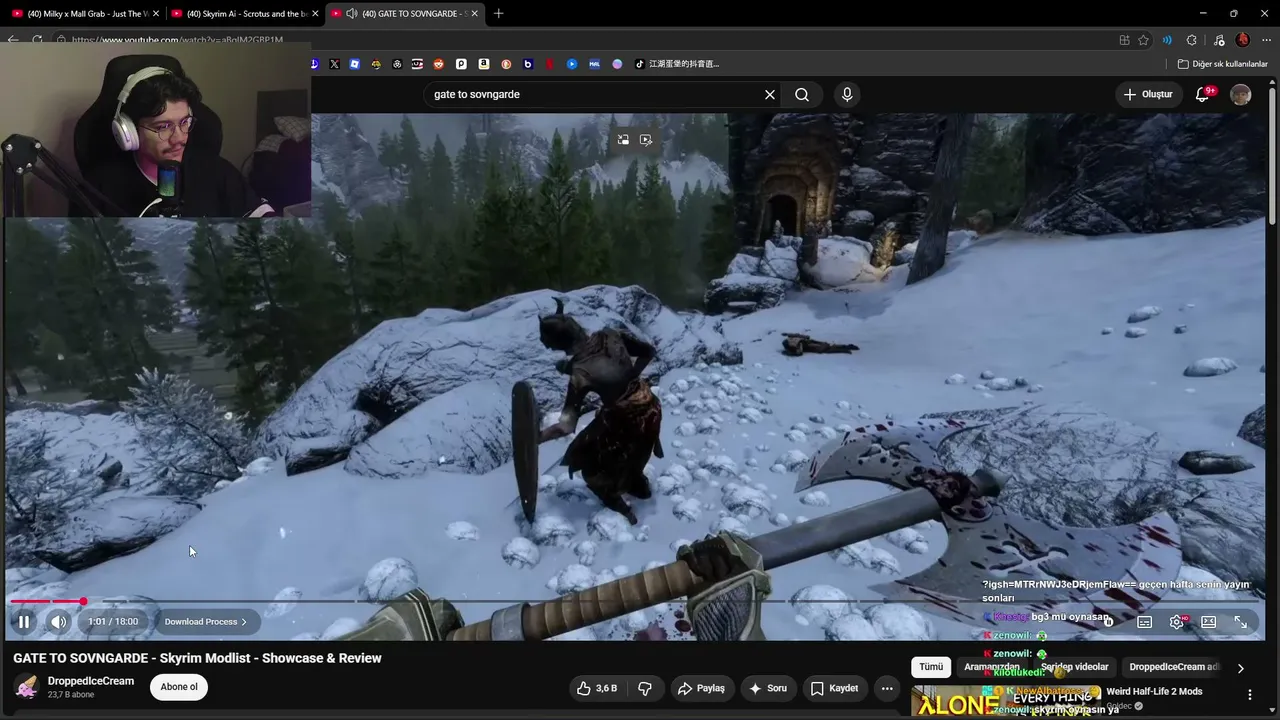Open a new browser tab
Viewport: 1280px width, 720px height.
click(499, 14)
